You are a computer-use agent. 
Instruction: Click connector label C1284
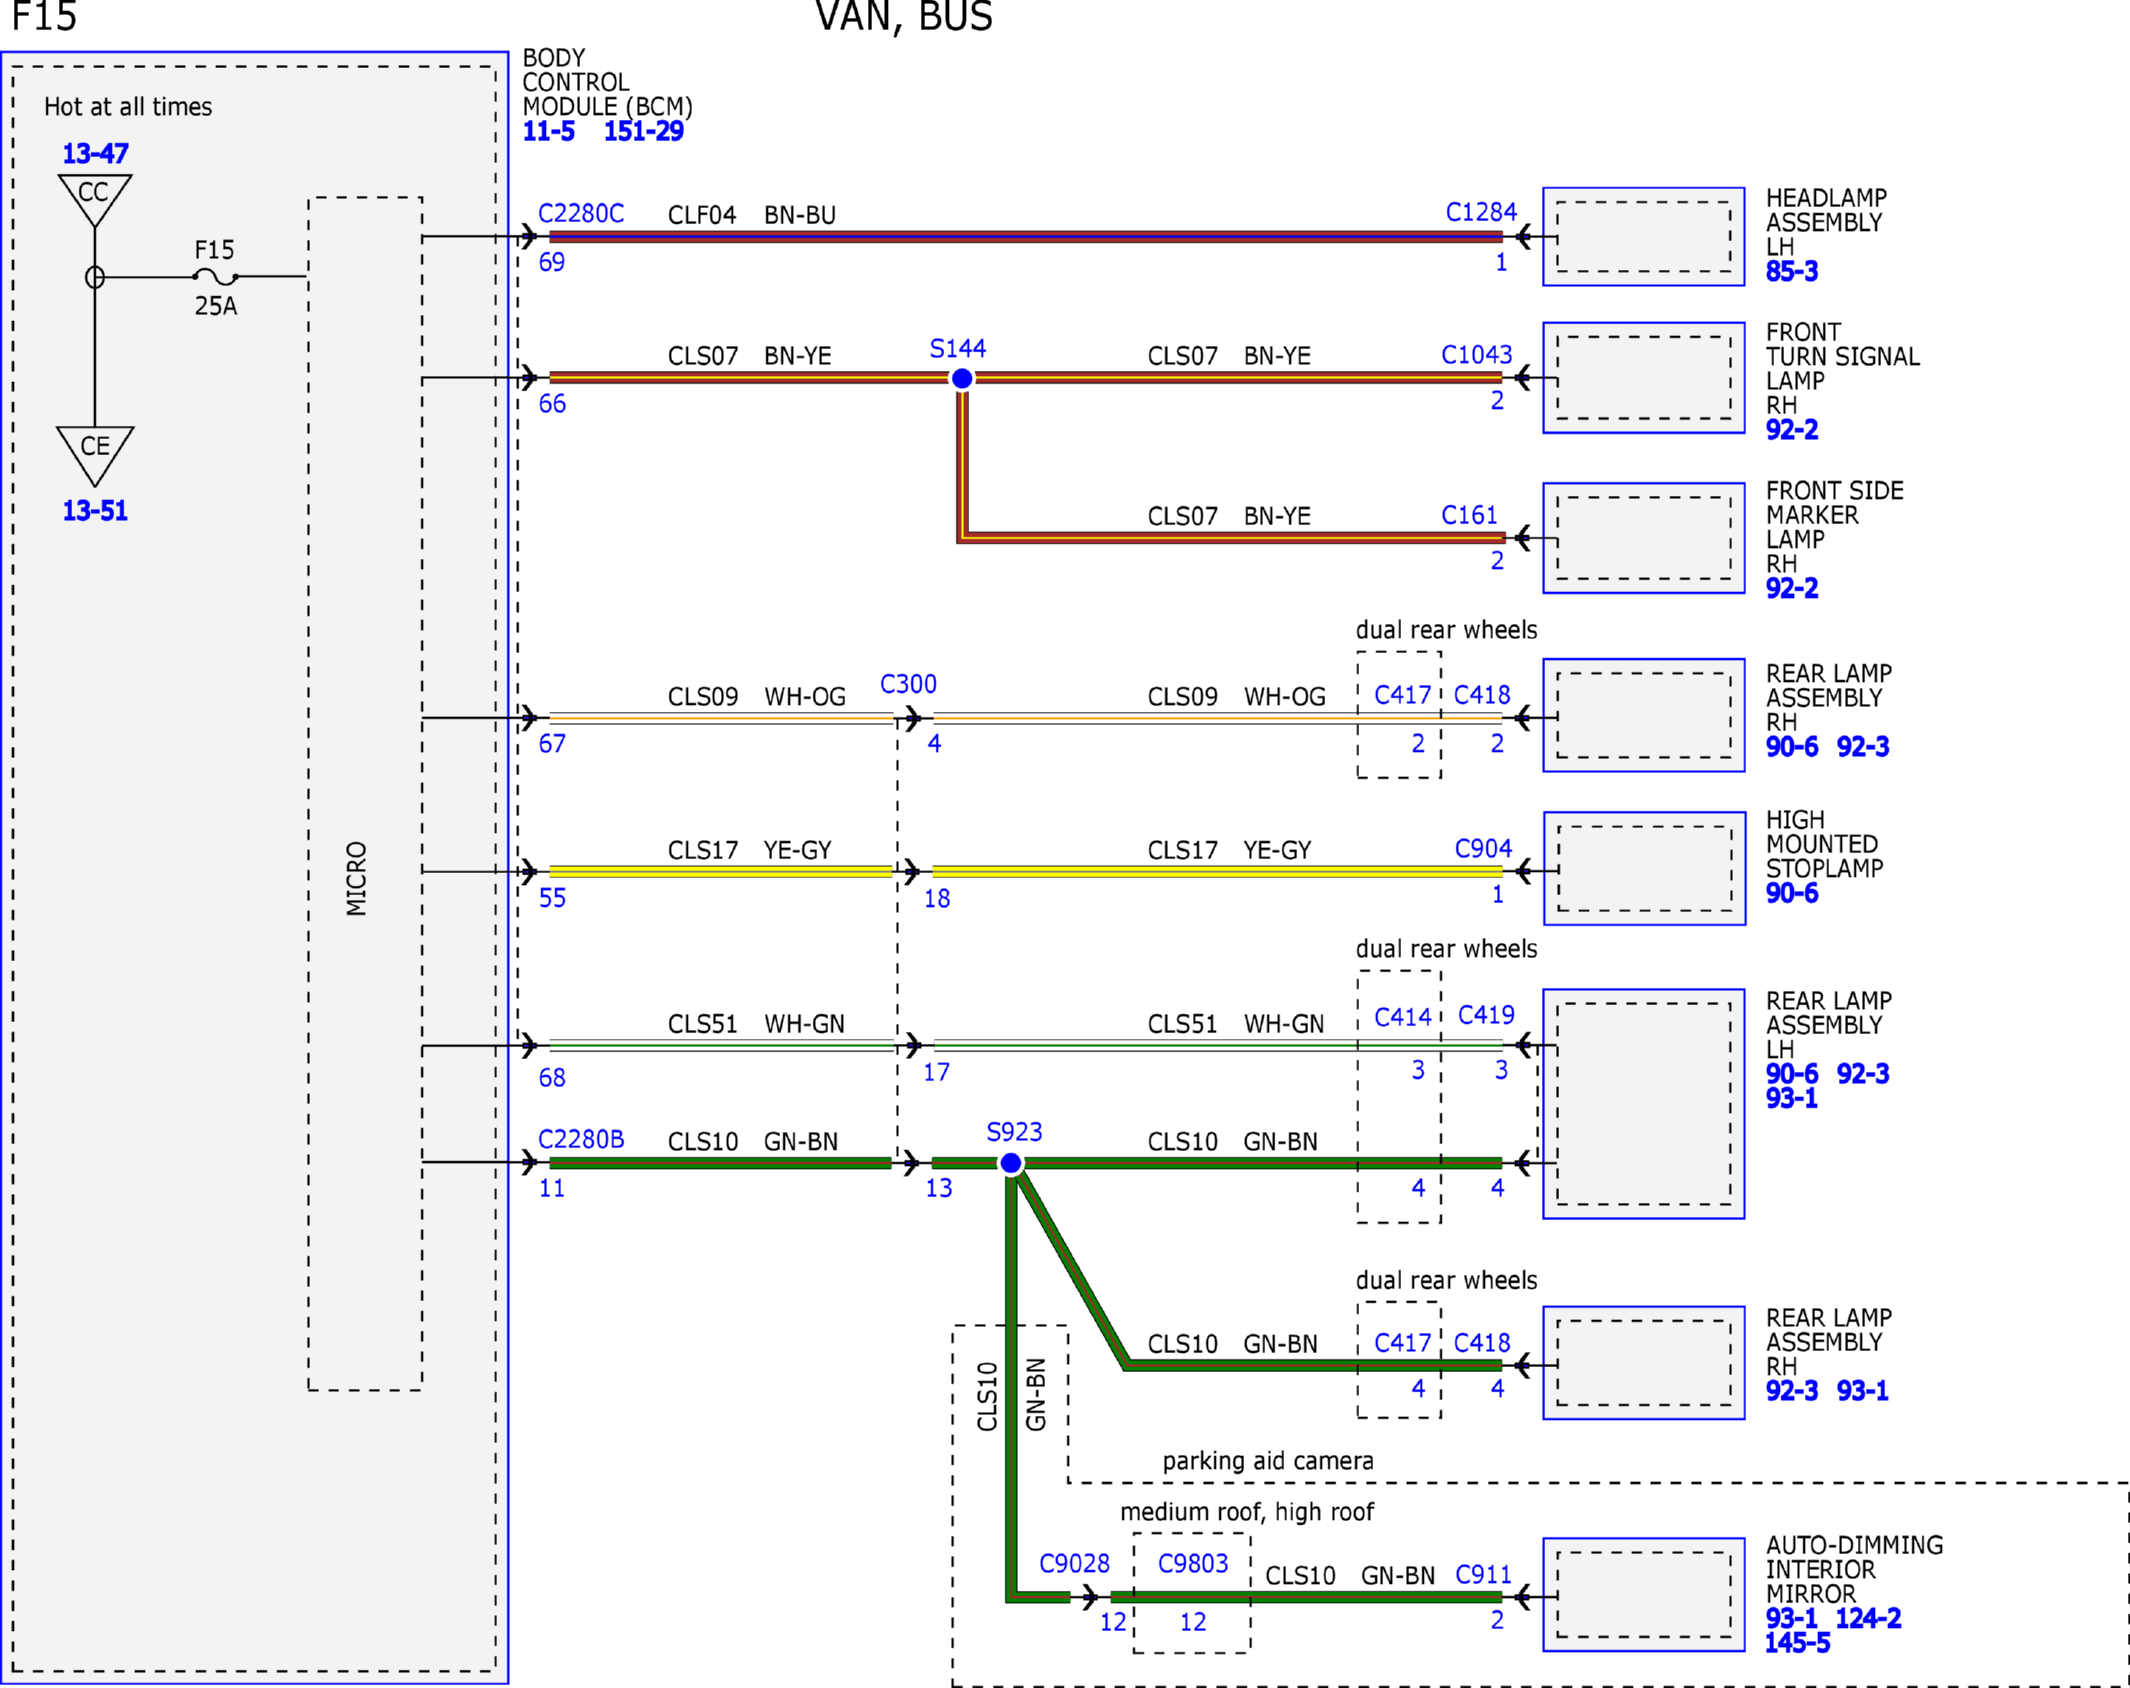[x=1481, y=212]
